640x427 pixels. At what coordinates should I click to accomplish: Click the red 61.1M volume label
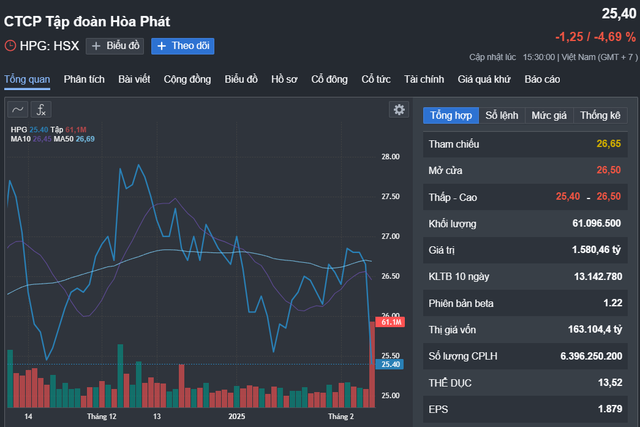click(390, 322)
